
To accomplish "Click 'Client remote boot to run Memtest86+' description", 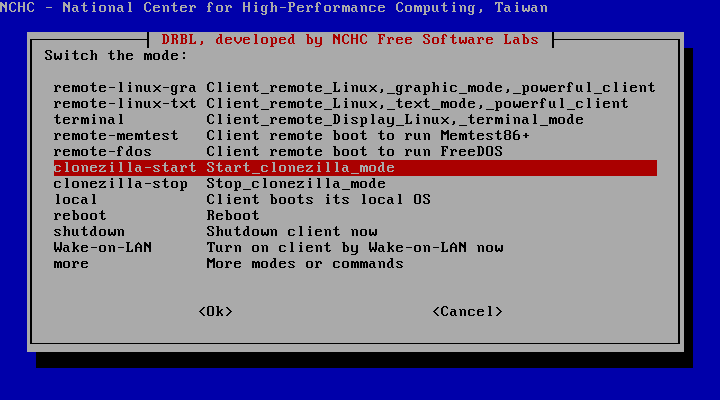I will (x=368, y=136).
